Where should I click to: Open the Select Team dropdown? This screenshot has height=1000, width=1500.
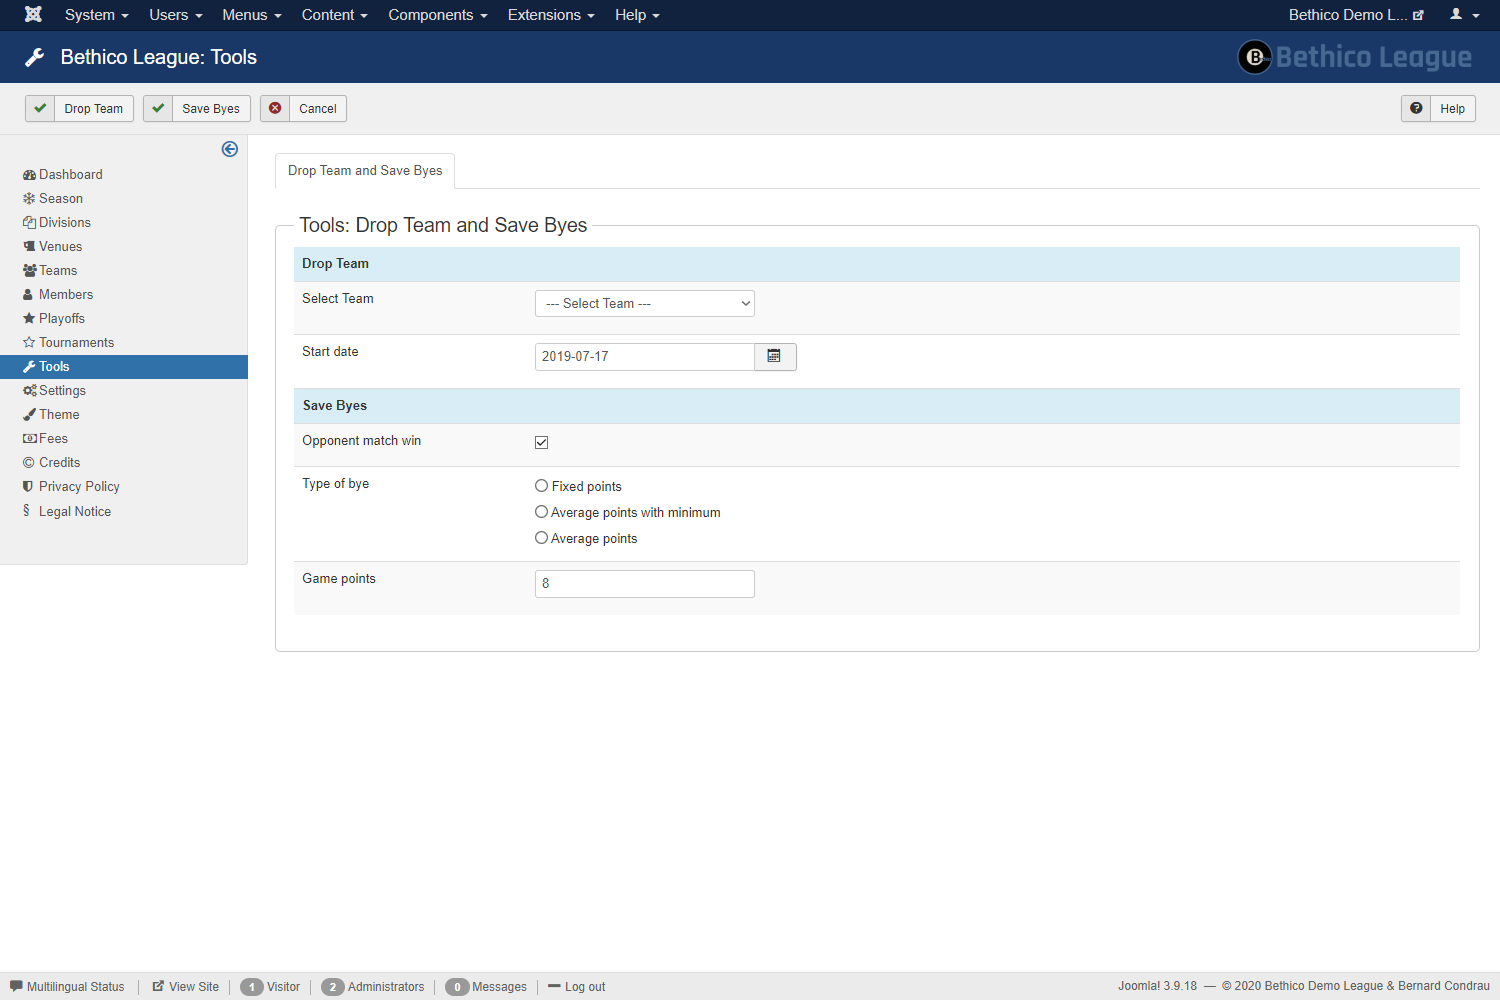(x=645, y=304)
